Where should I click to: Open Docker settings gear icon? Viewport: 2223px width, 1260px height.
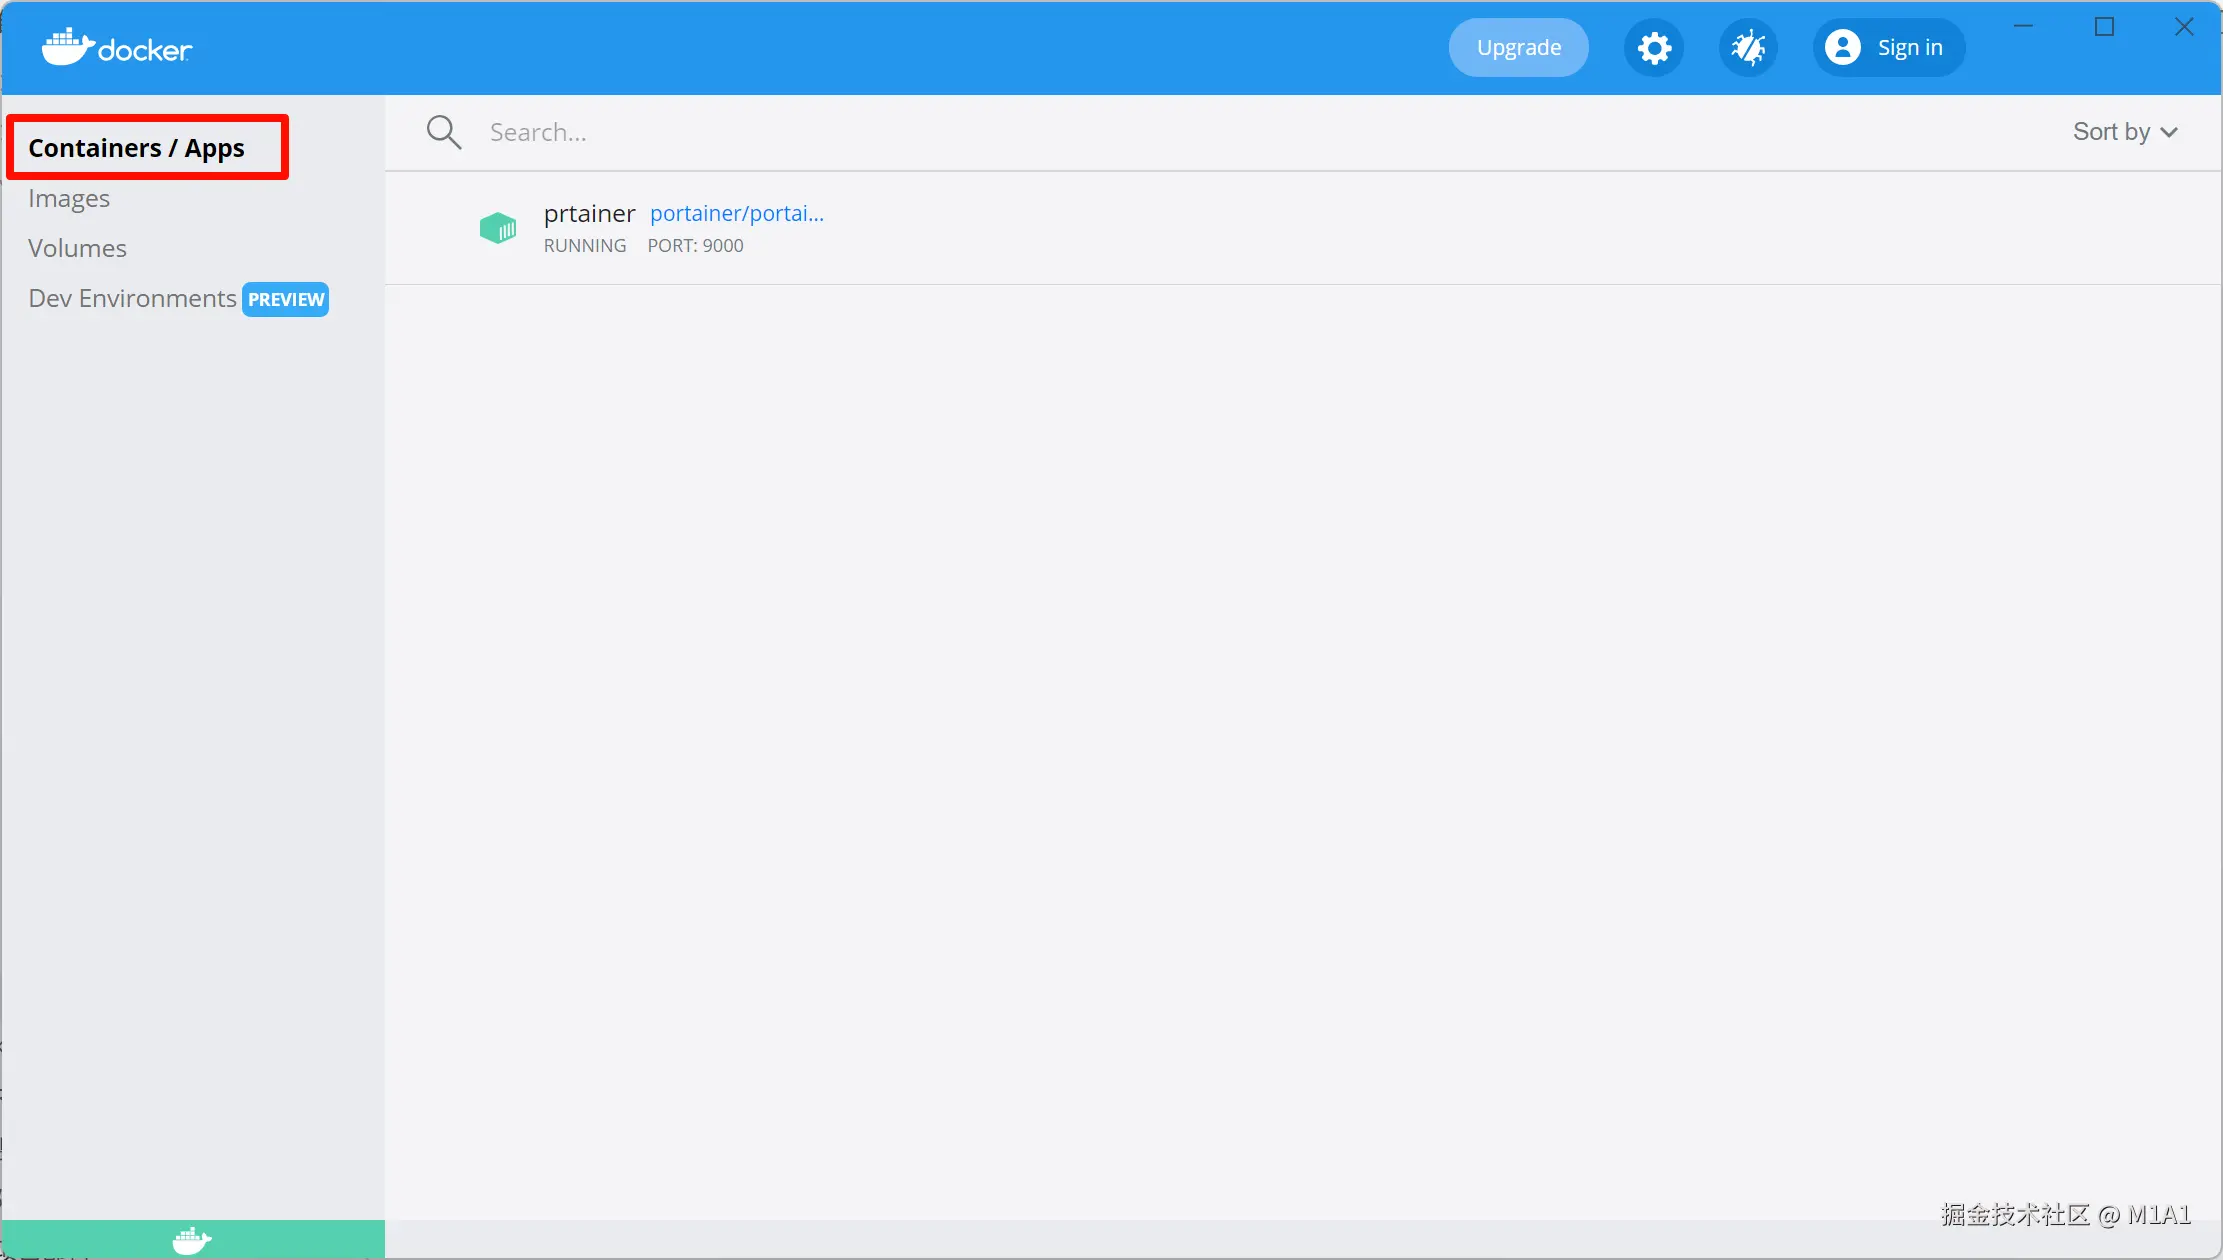(1654, 48)
